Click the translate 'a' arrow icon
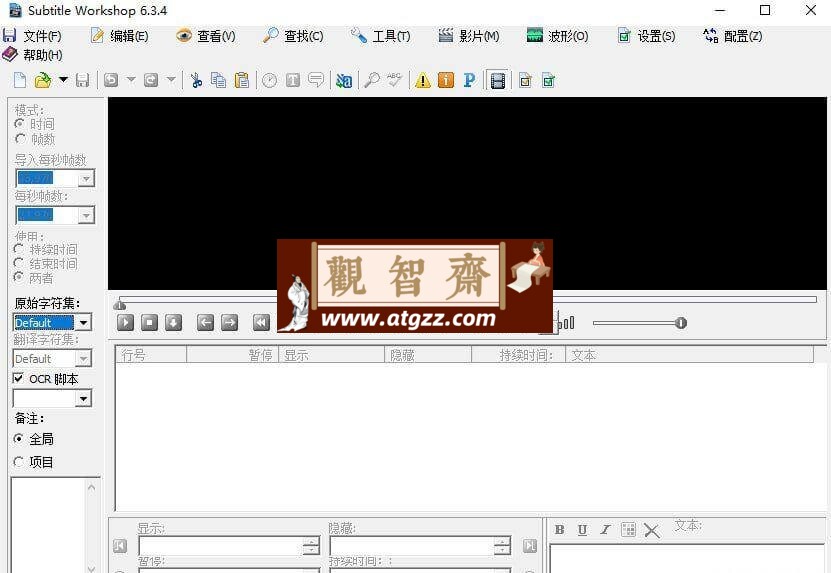The width and height of the screenshot is (831, 573). [x=343, y=81]
